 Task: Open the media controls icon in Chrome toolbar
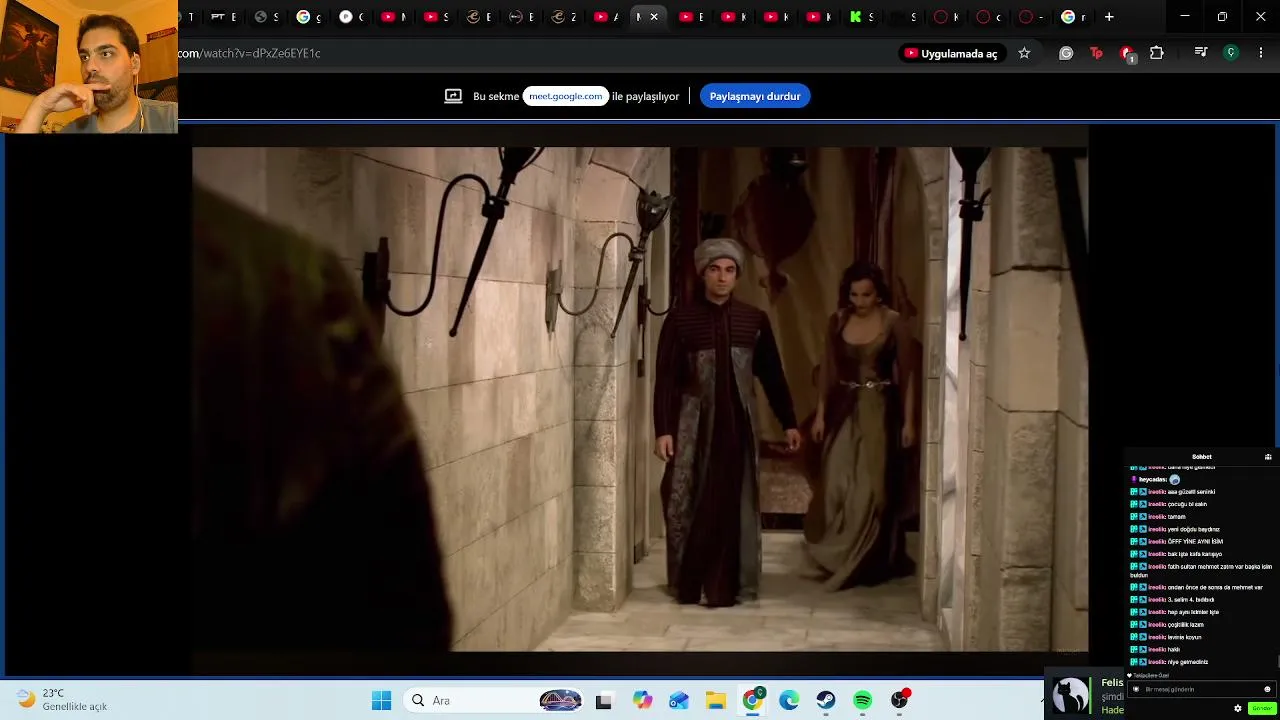tap(1201, 53)
